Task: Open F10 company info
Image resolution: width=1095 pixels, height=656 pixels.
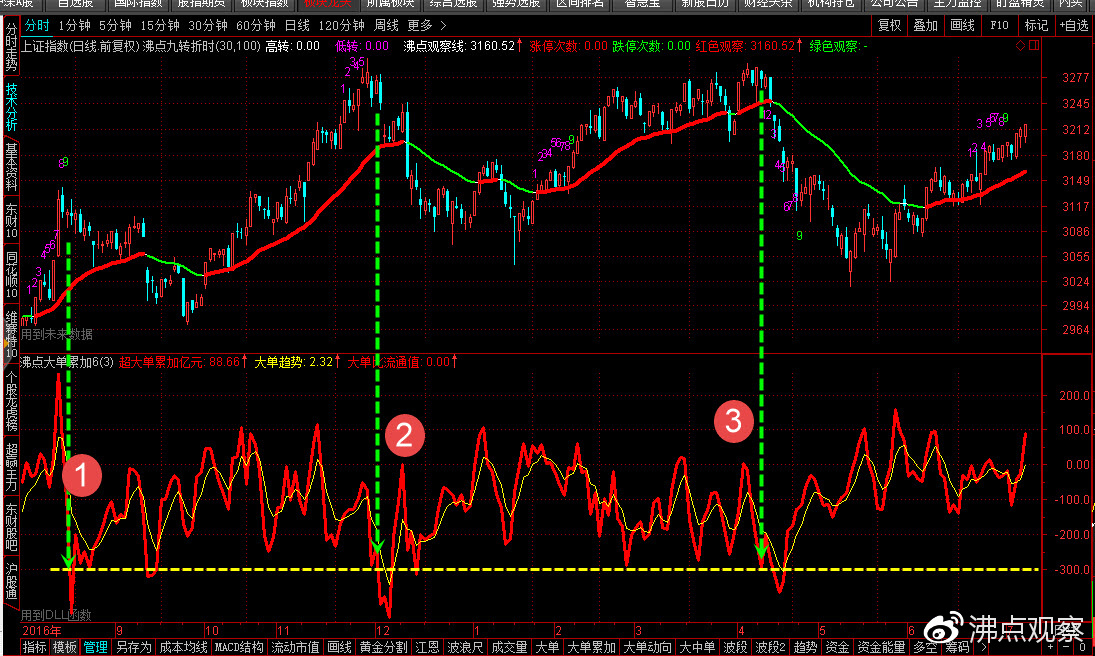Action: [999, 26]
